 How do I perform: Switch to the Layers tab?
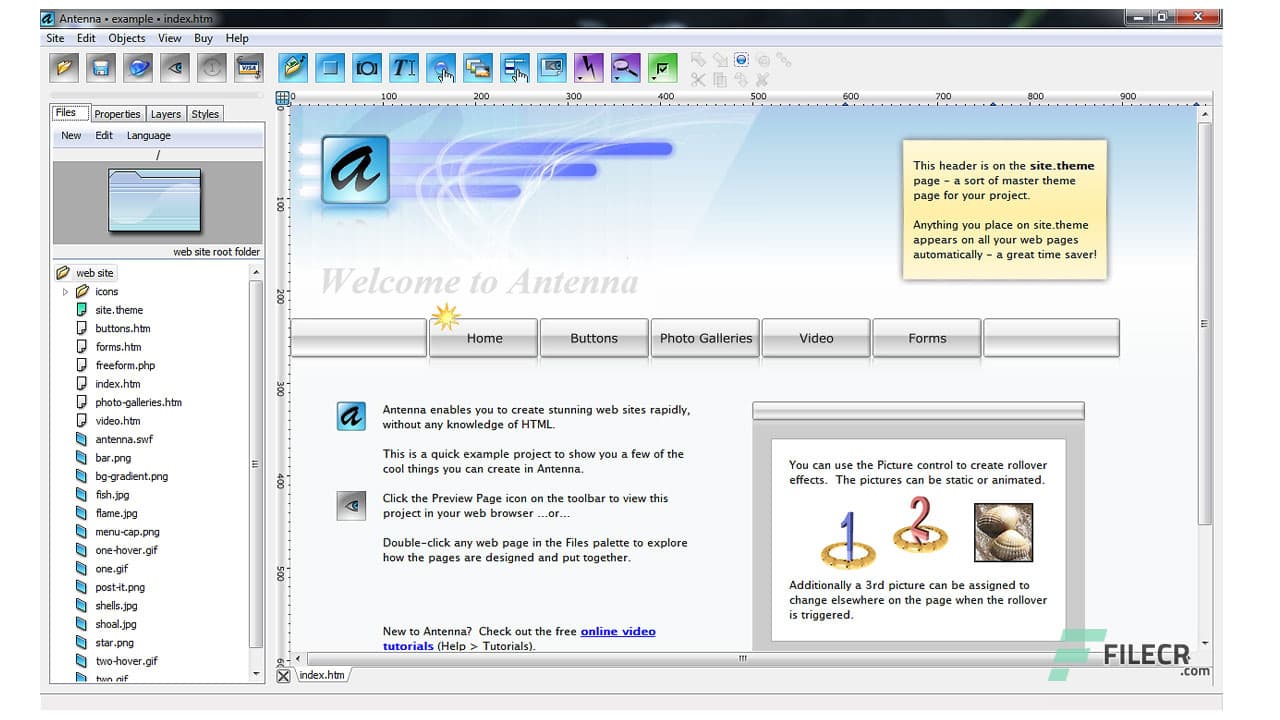tap(165, 113)
